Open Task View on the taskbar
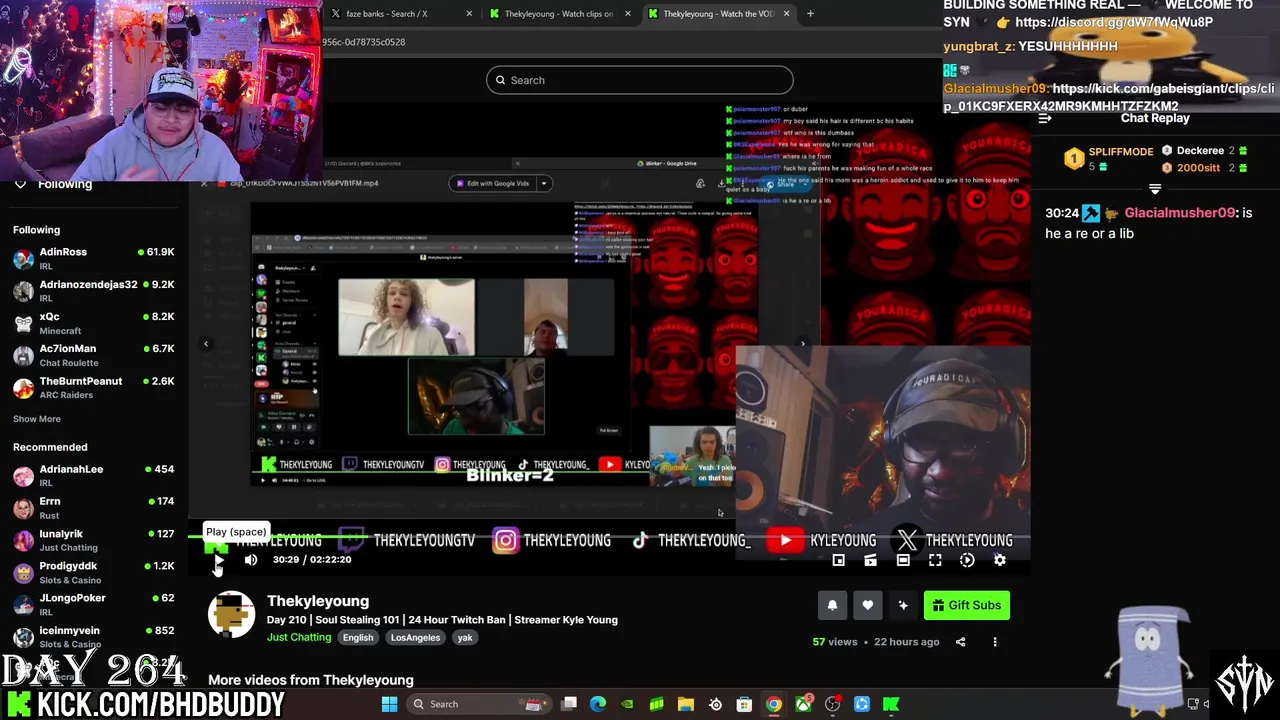 click(x=569, y=704)
